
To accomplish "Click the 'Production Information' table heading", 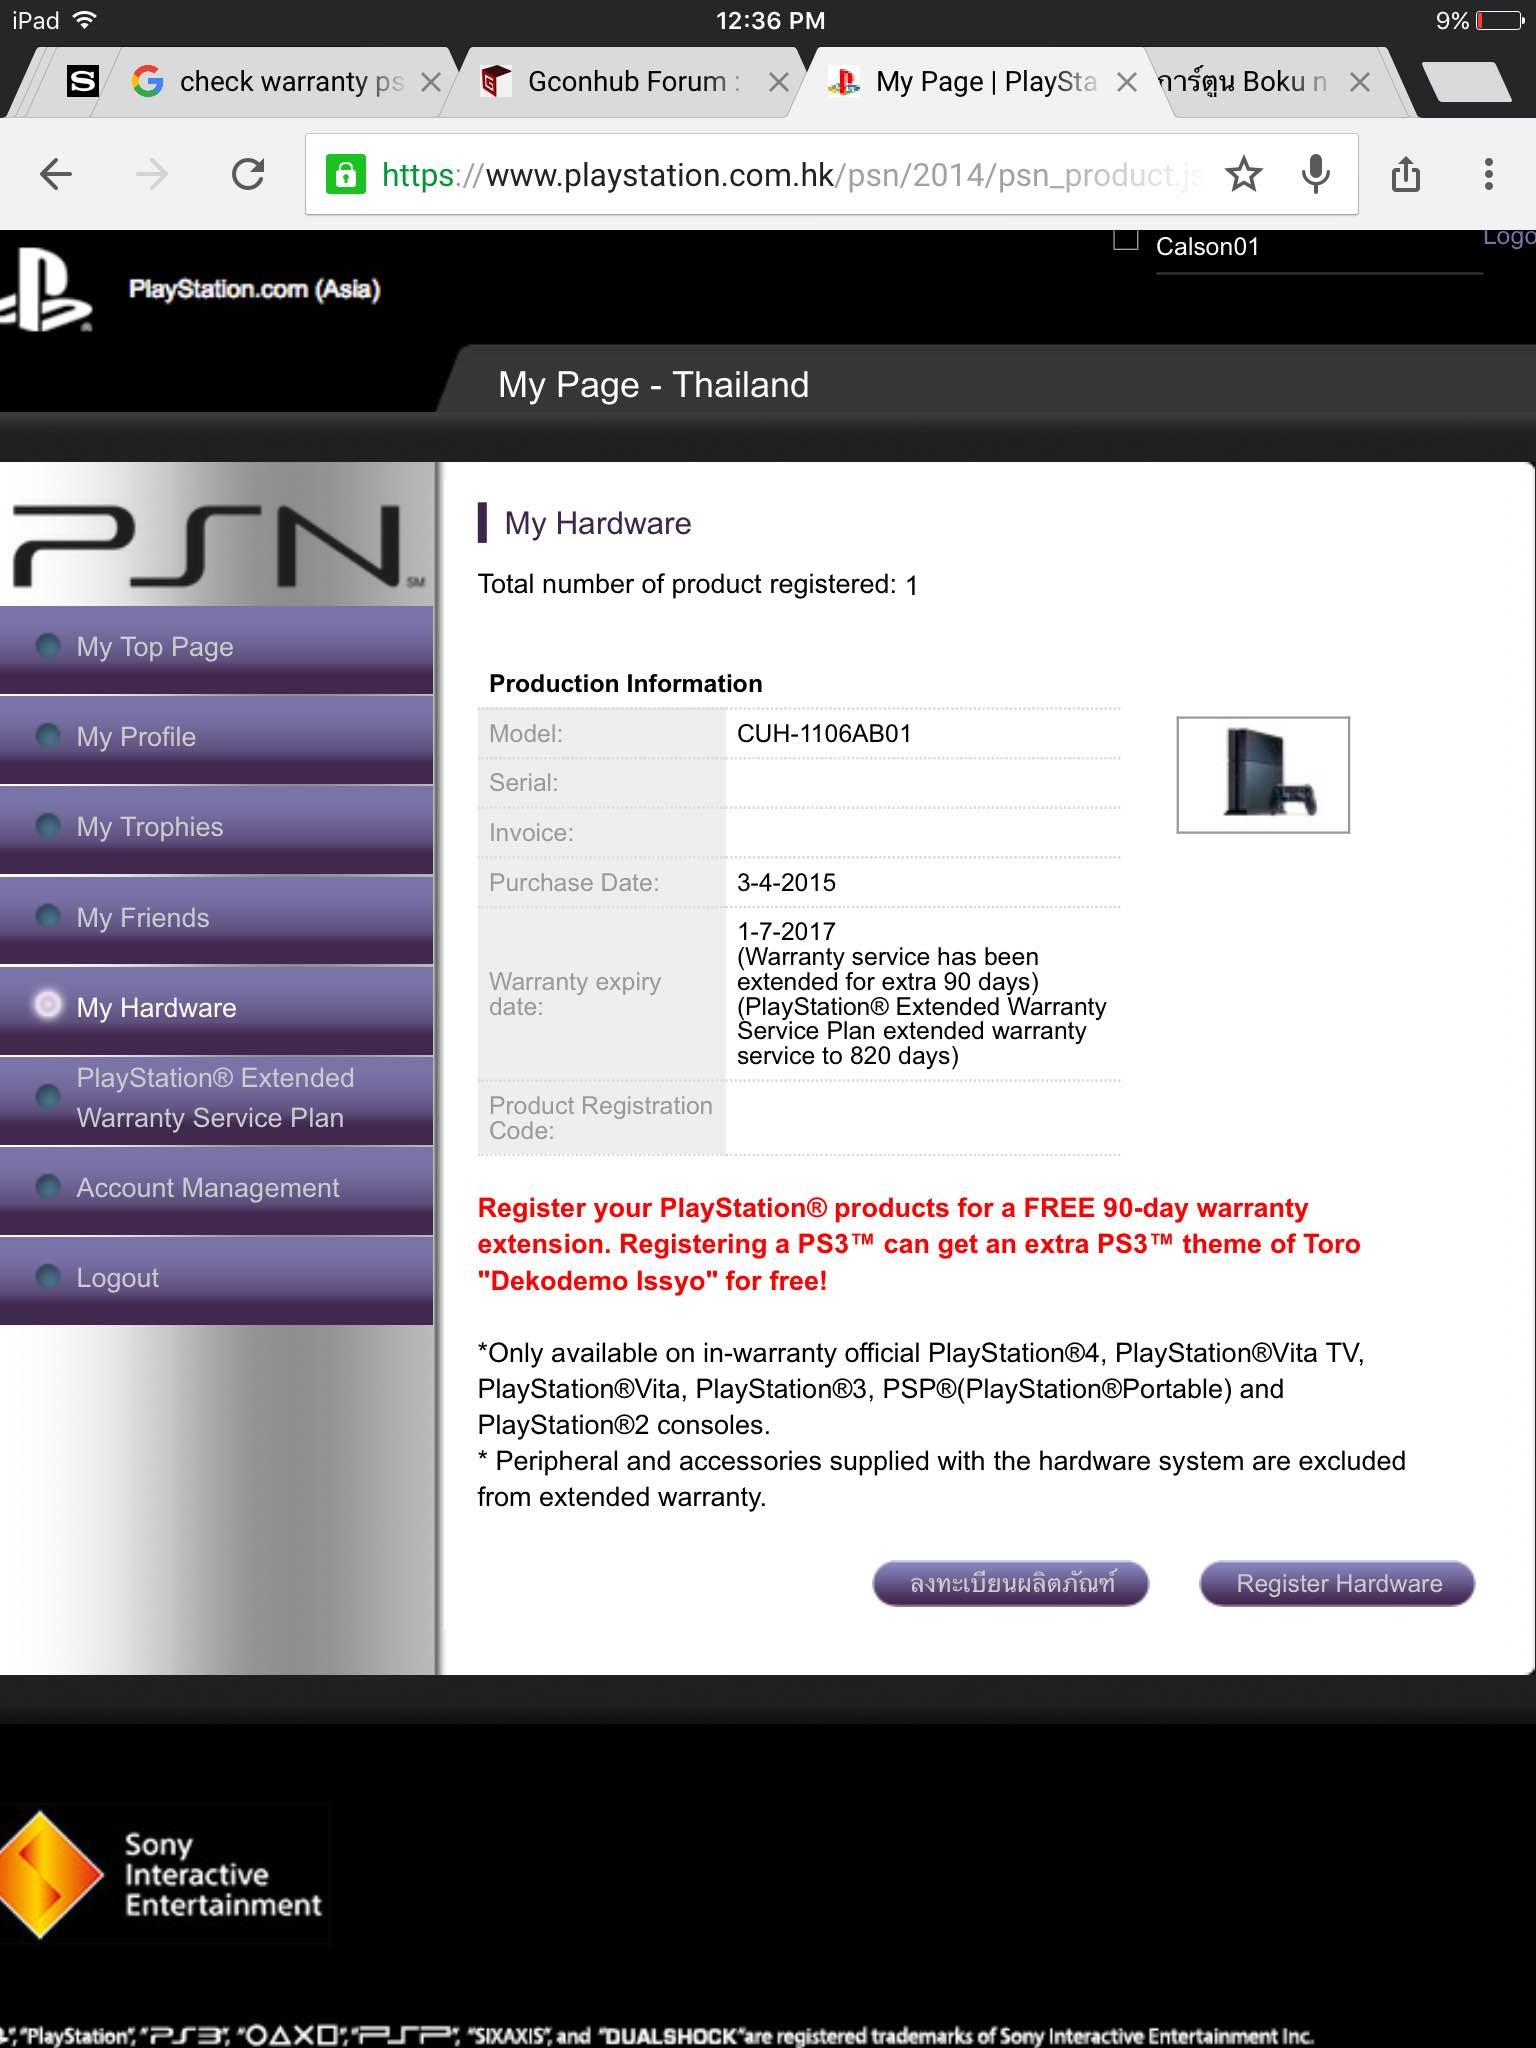I will click(625, 684).
